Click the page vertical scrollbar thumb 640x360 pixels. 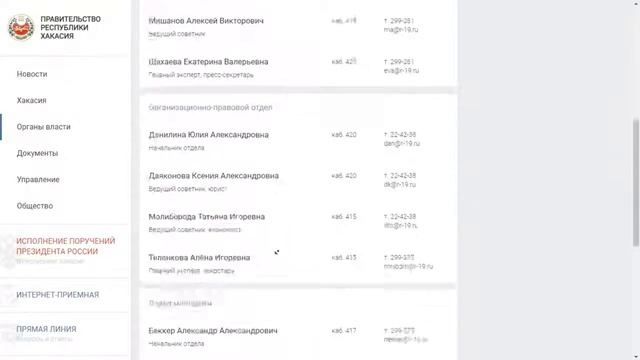point(636,182)
